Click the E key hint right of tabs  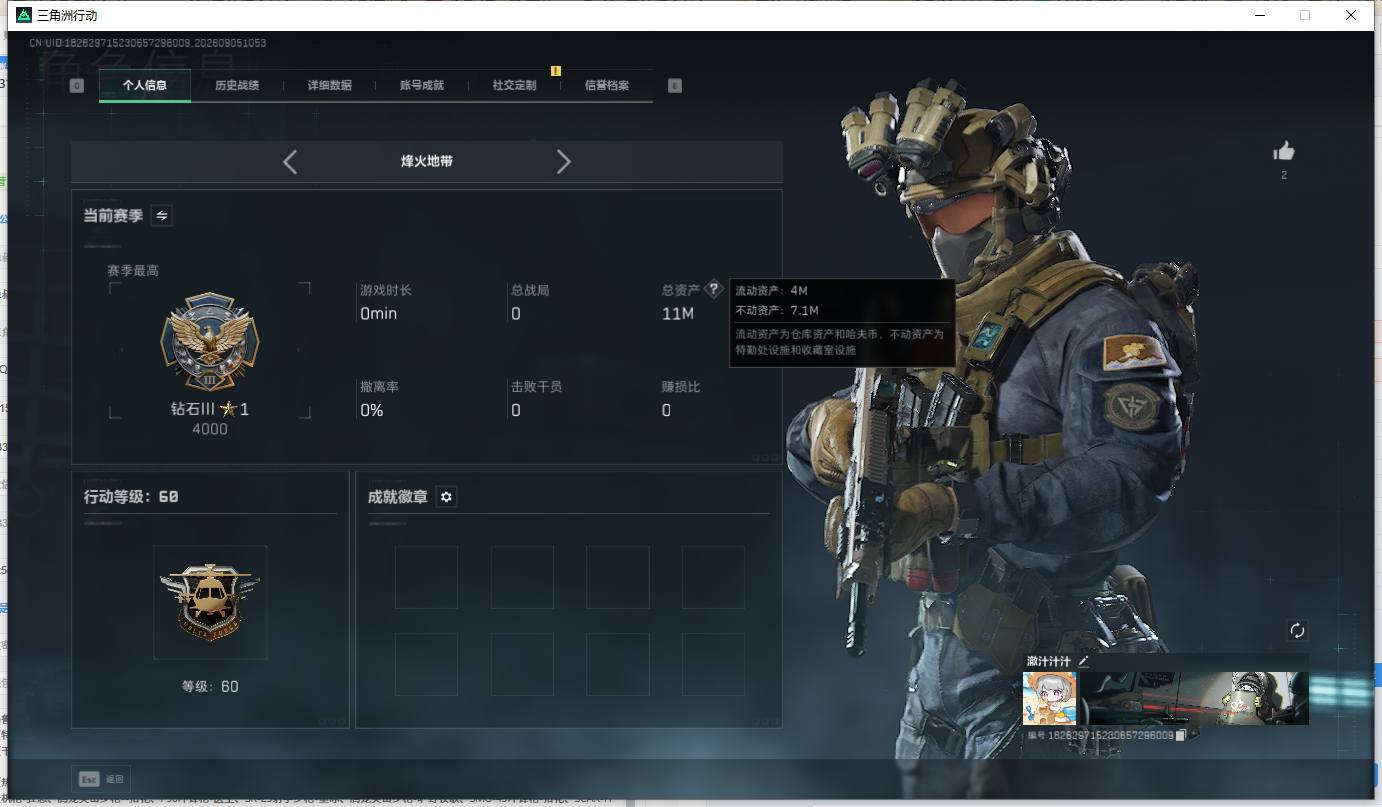point(675,86)
